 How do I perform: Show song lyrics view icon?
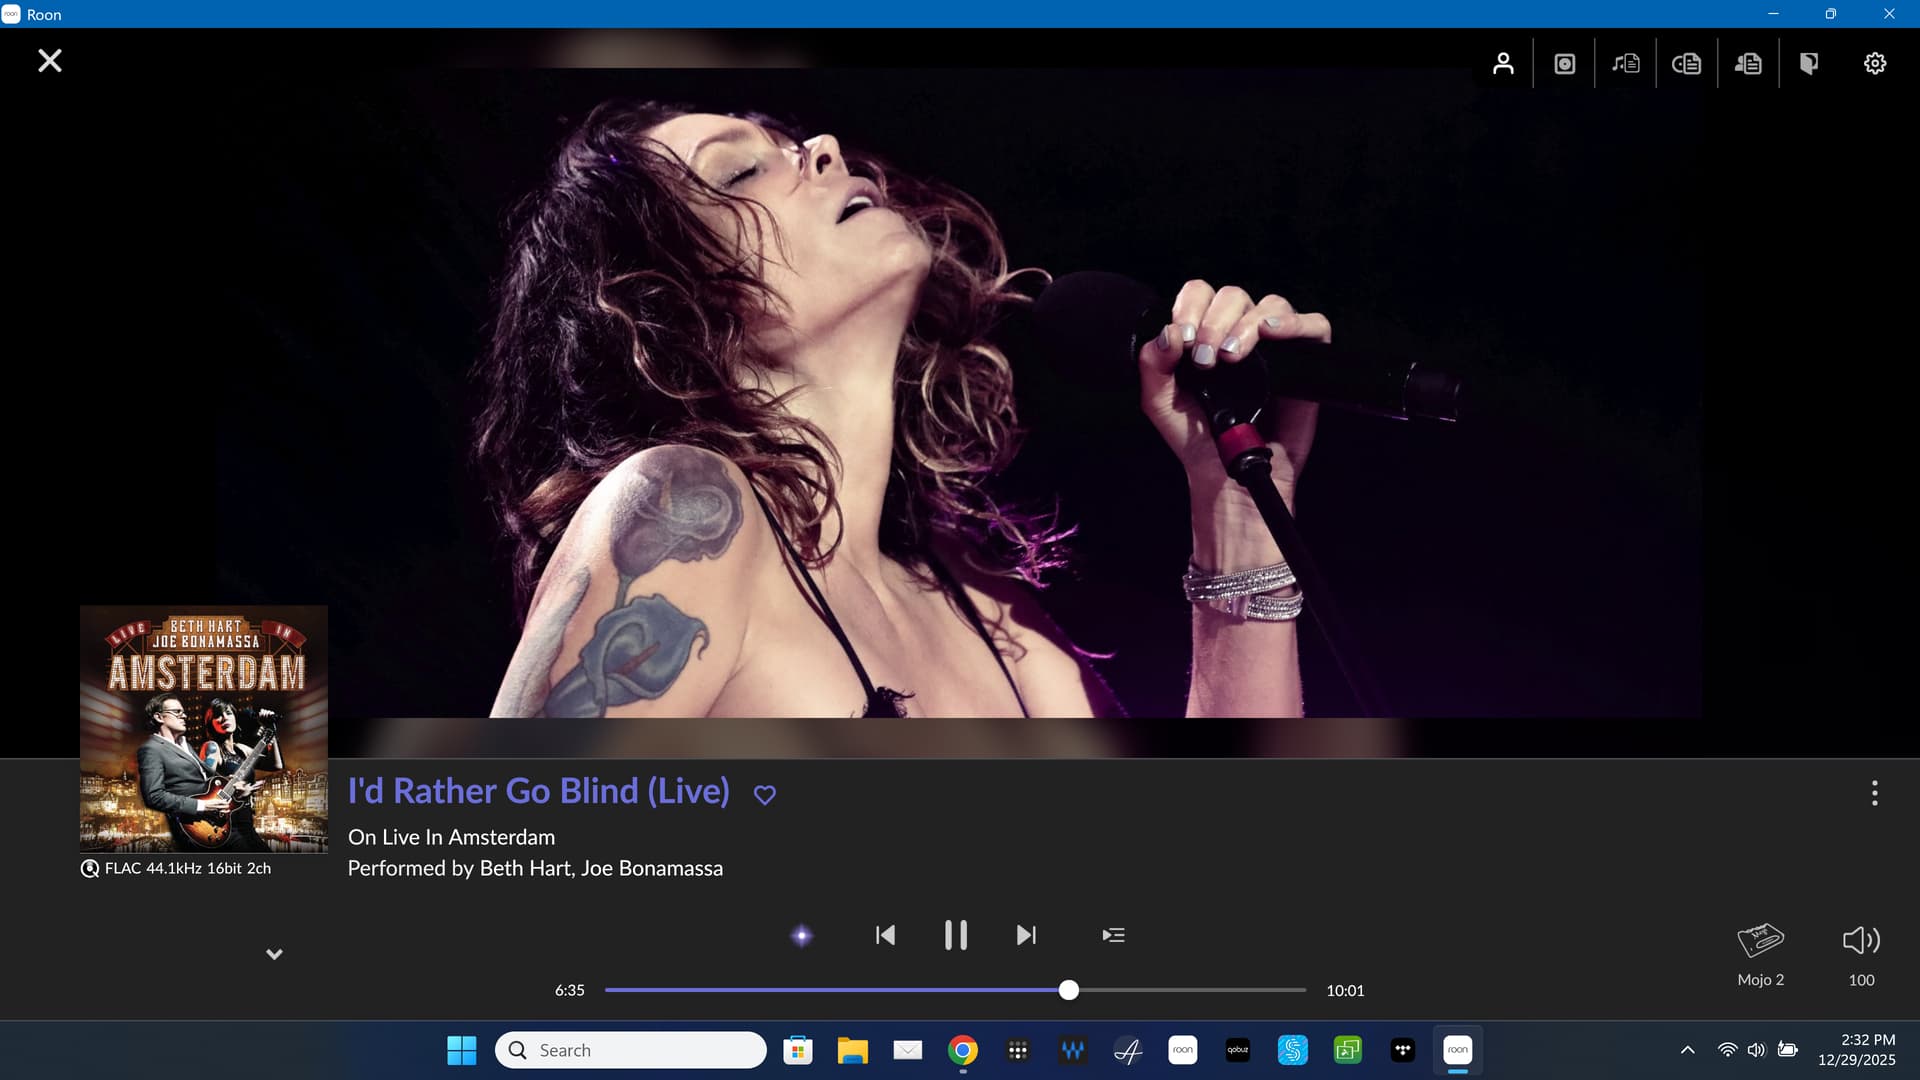point(1626,64)
